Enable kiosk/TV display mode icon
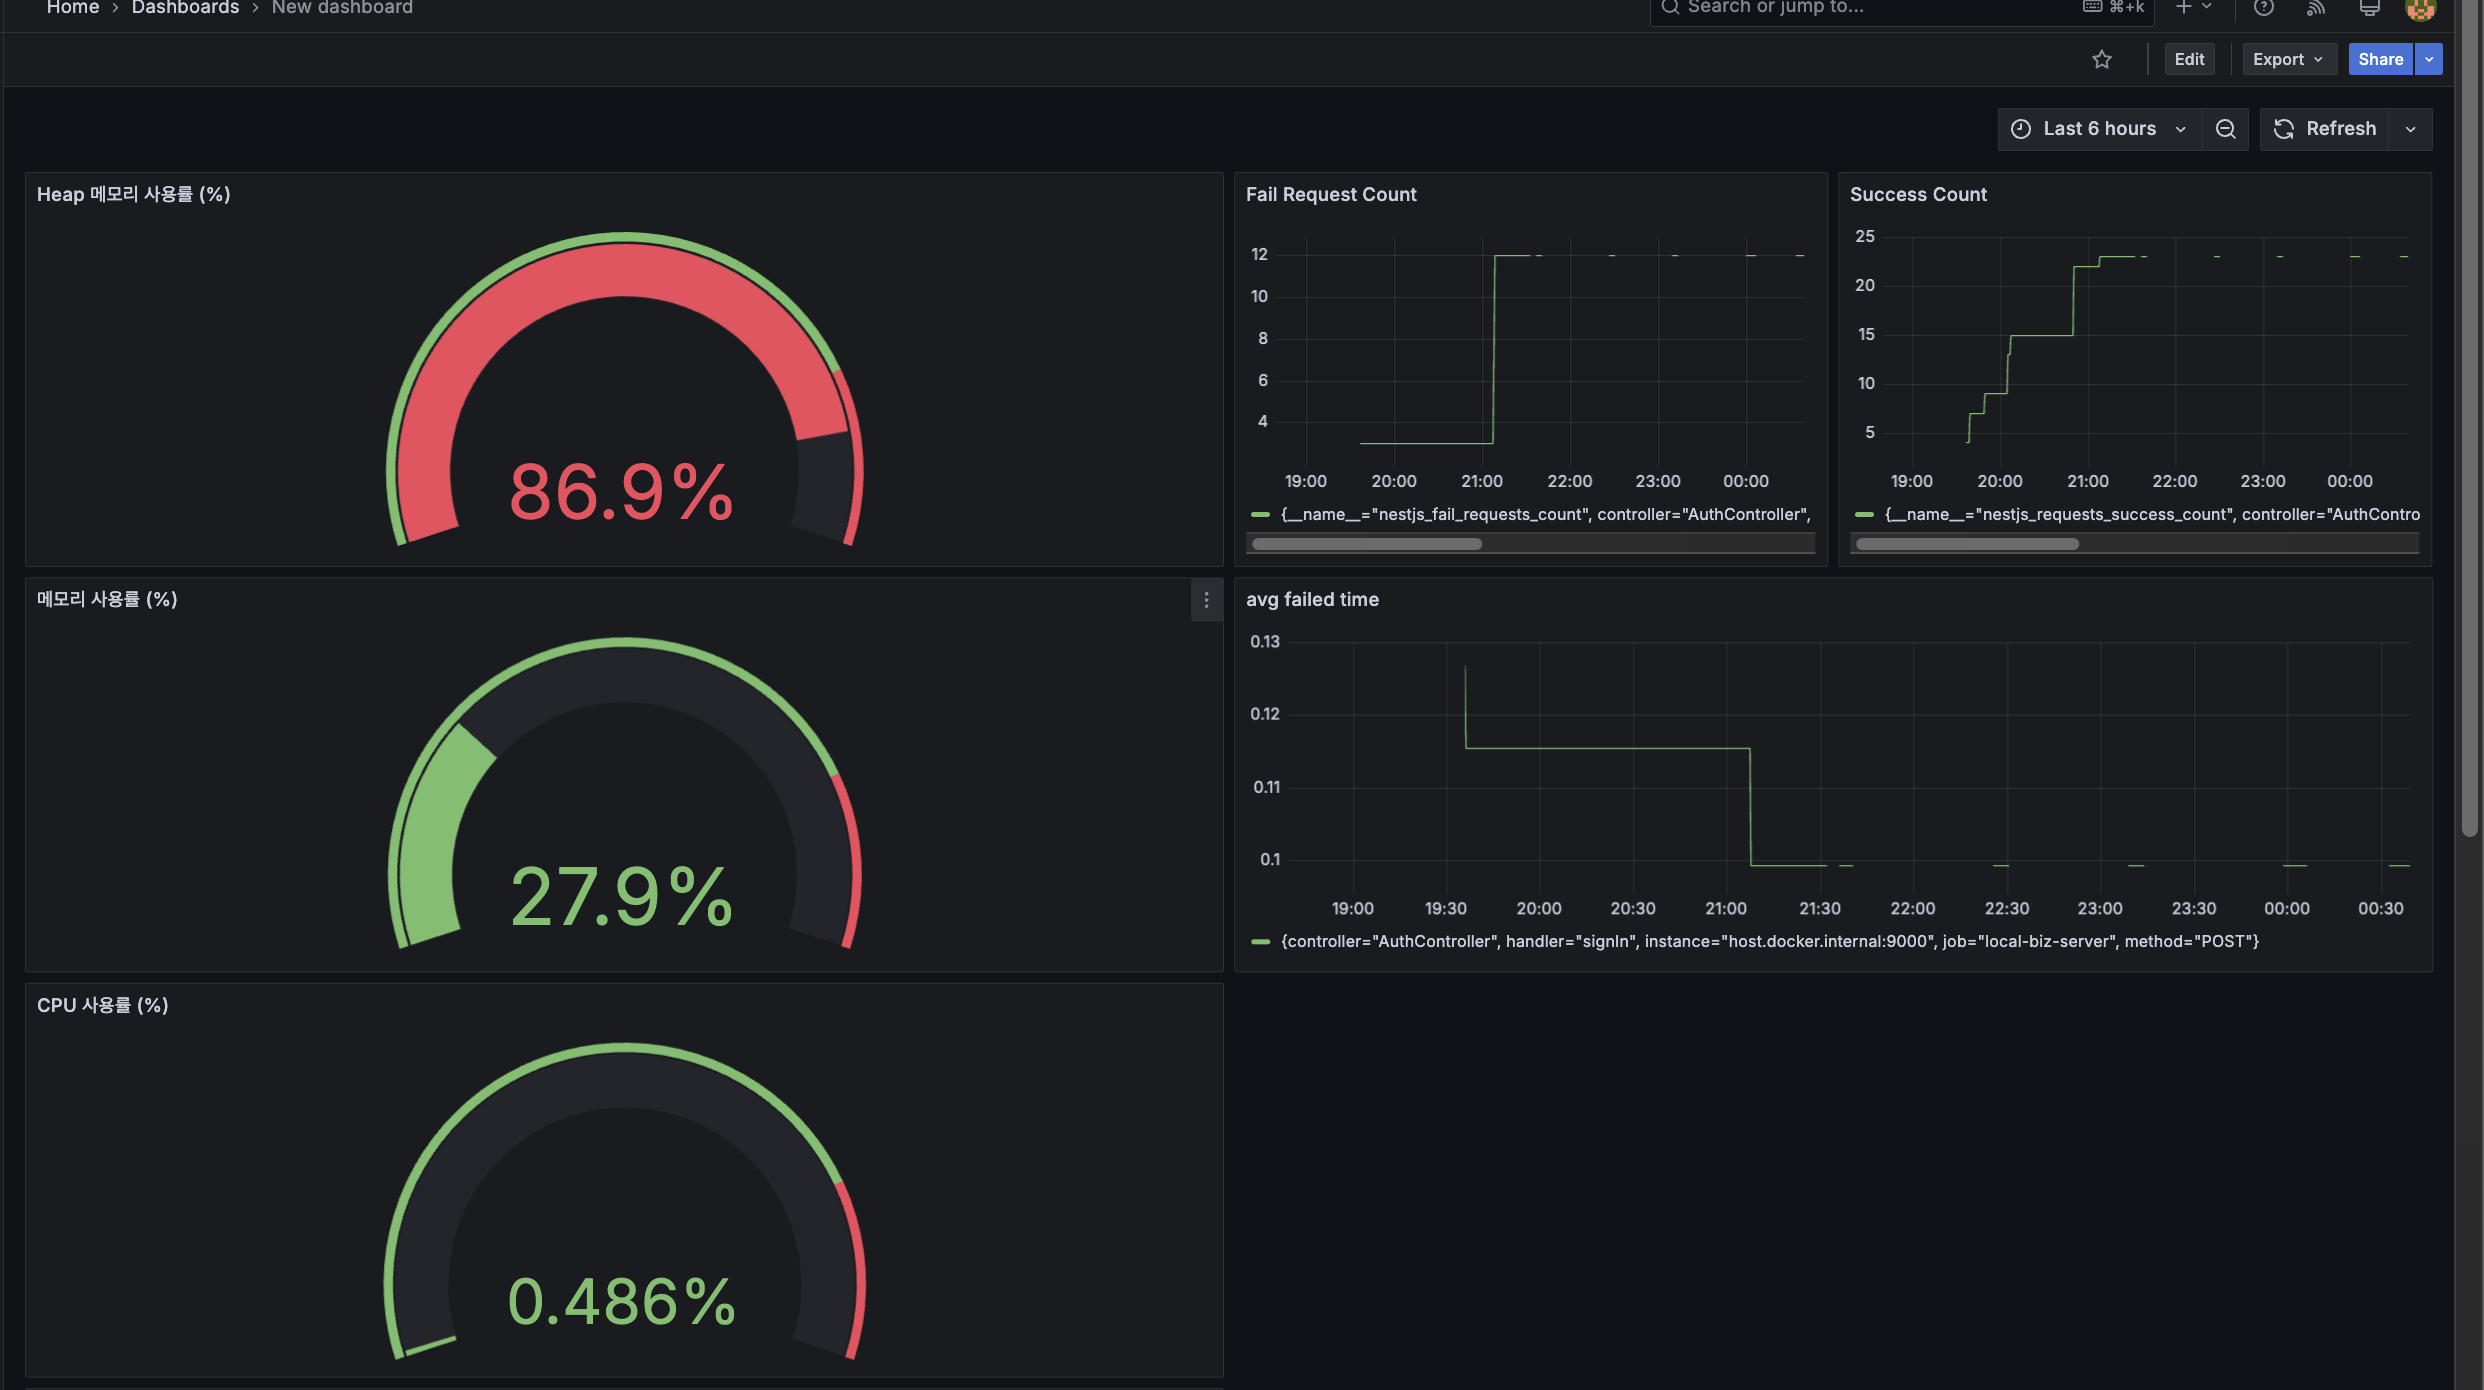 pos(2369,8)
